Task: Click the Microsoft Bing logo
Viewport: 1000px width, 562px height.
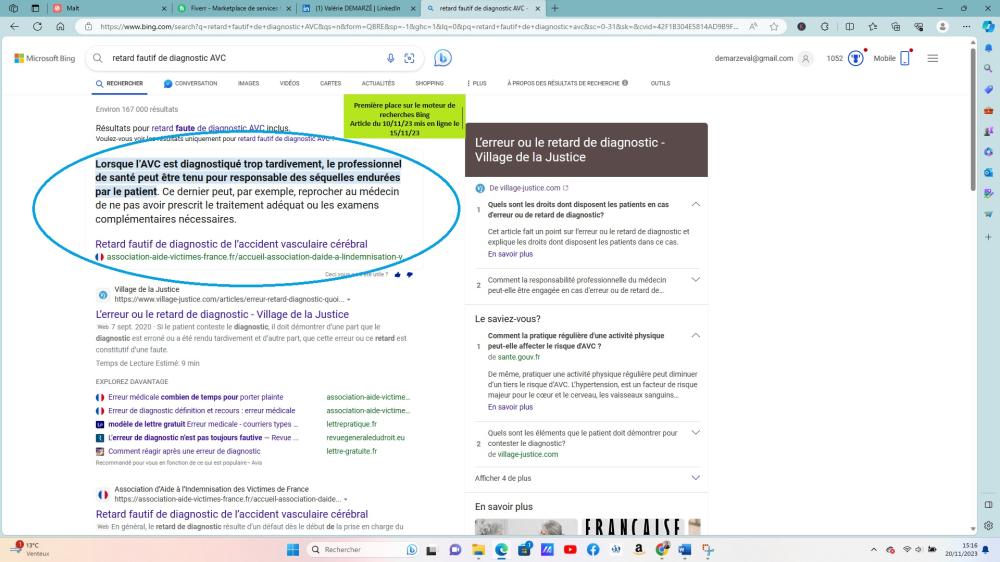Action: pos(45,58)
